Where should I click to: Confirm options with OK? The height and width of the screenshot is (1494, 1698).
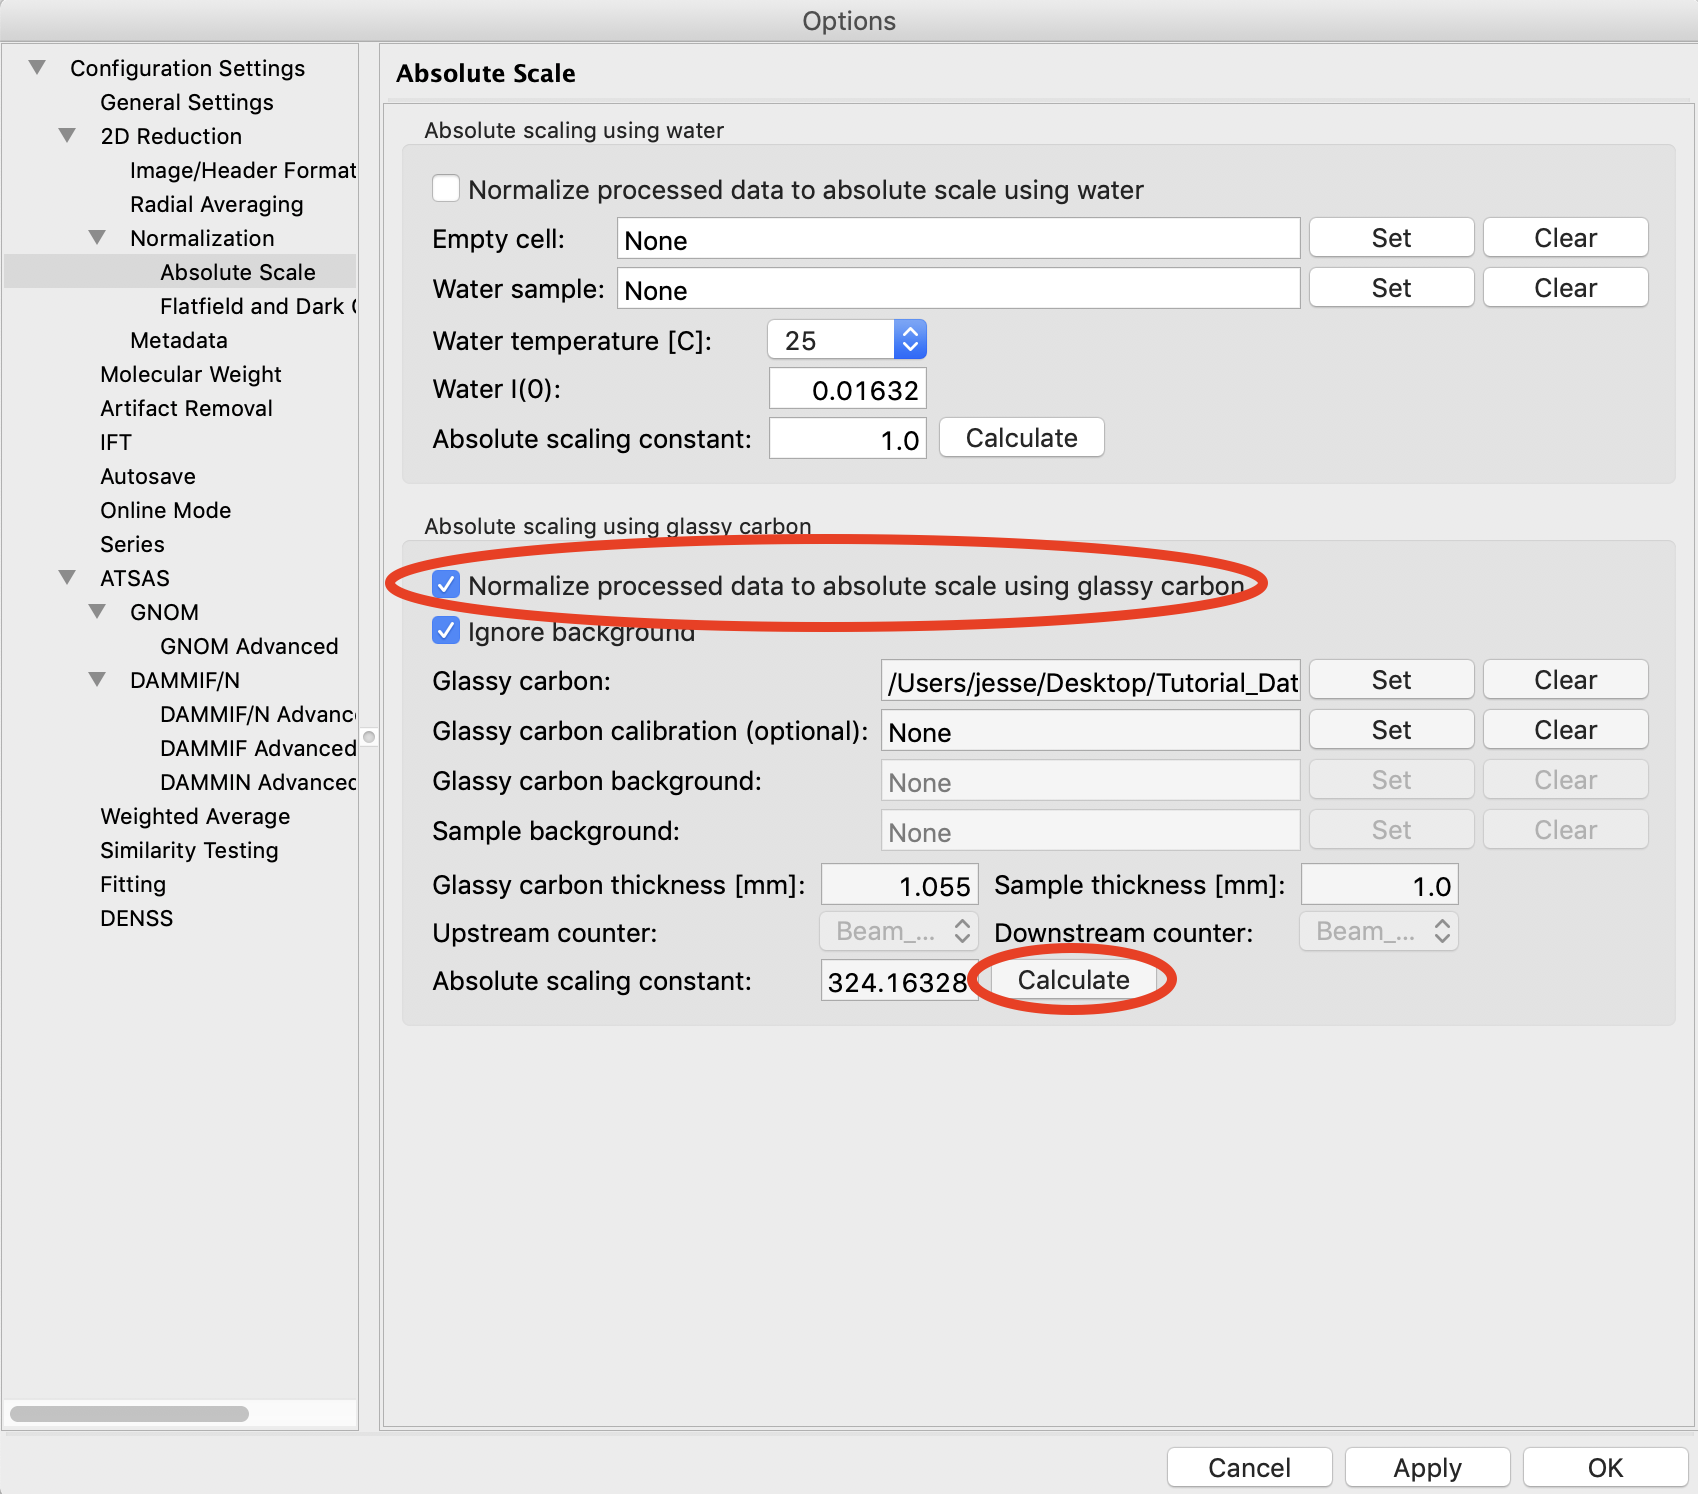tap(1605, 1468)
